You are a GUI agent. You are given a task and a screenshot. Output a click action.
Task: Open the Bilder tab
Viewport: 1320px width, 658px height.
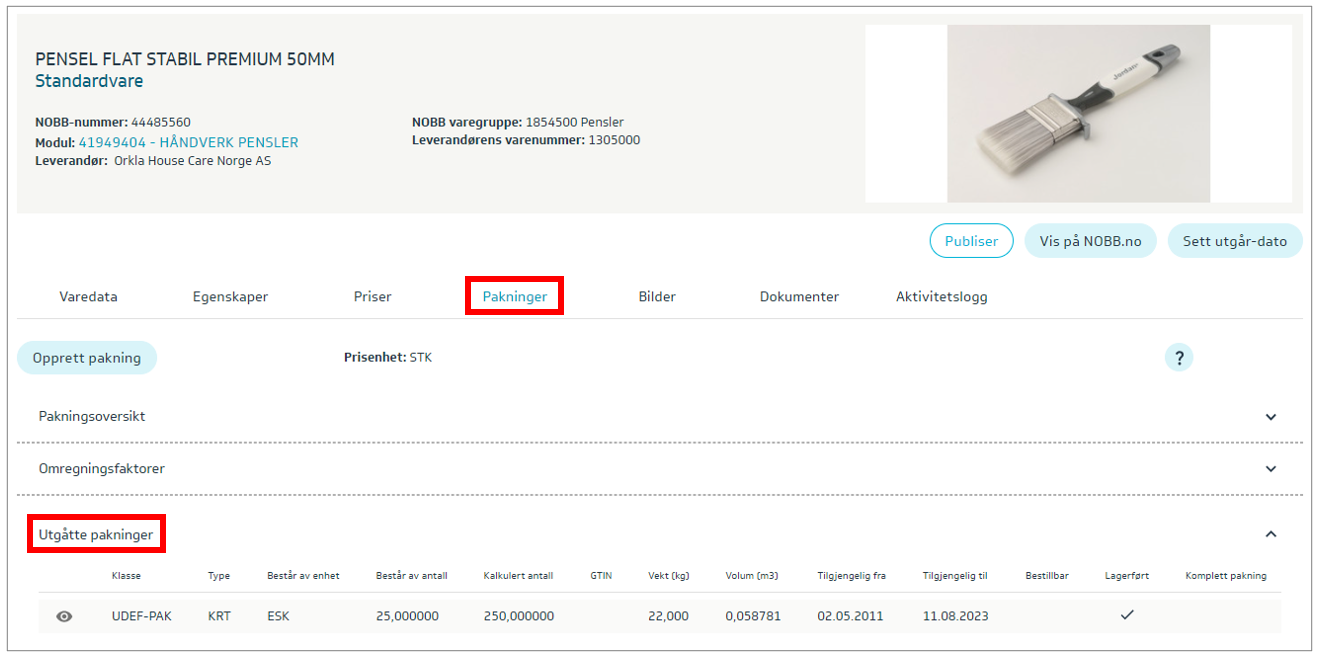(x=657, y=297)
